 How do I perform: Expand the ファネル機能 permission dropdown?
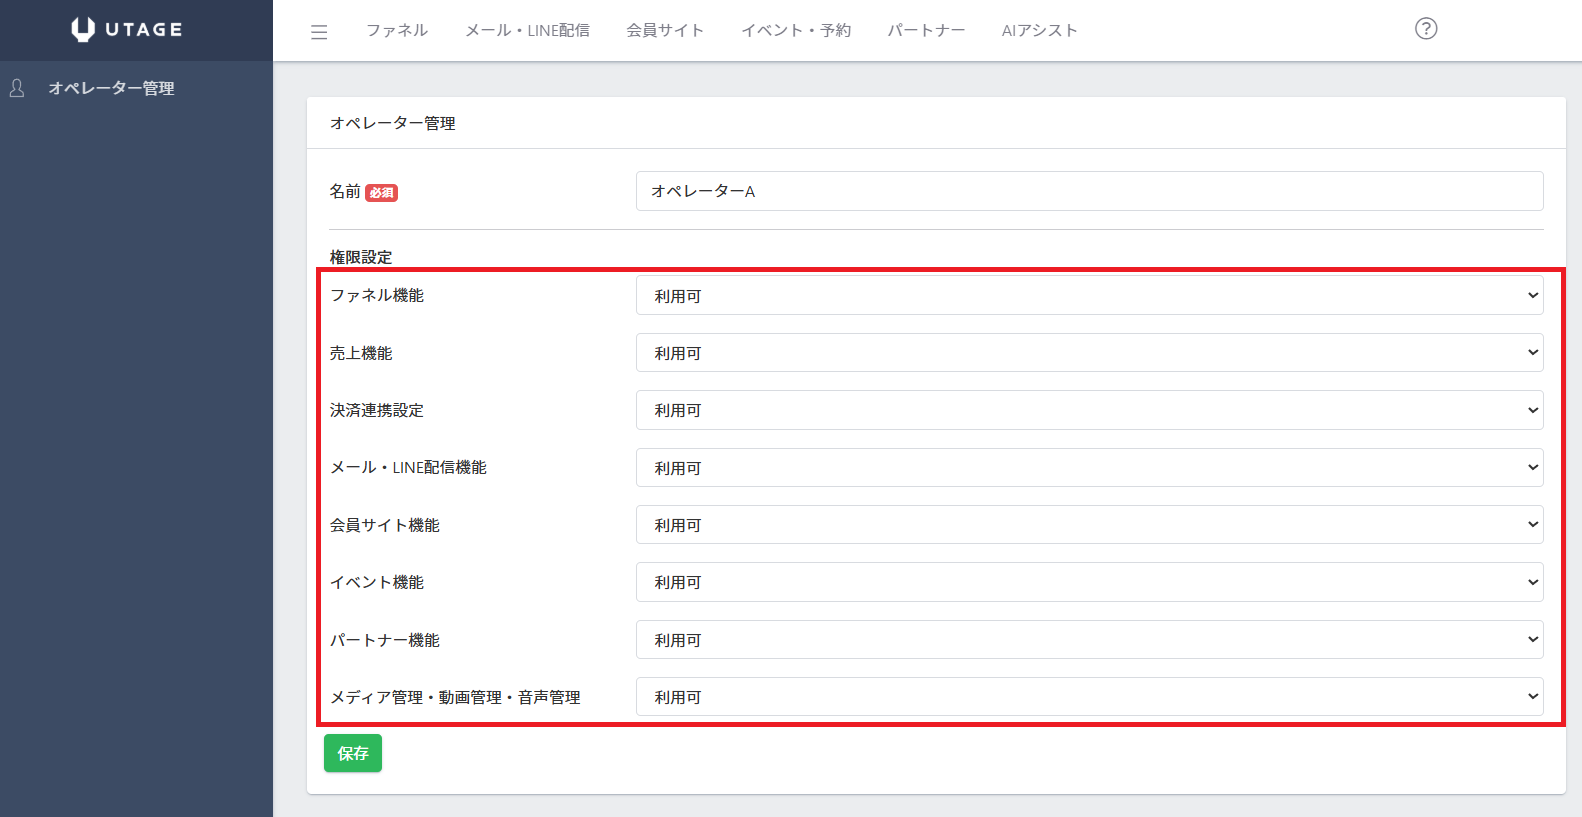(x=1089, y=296)
